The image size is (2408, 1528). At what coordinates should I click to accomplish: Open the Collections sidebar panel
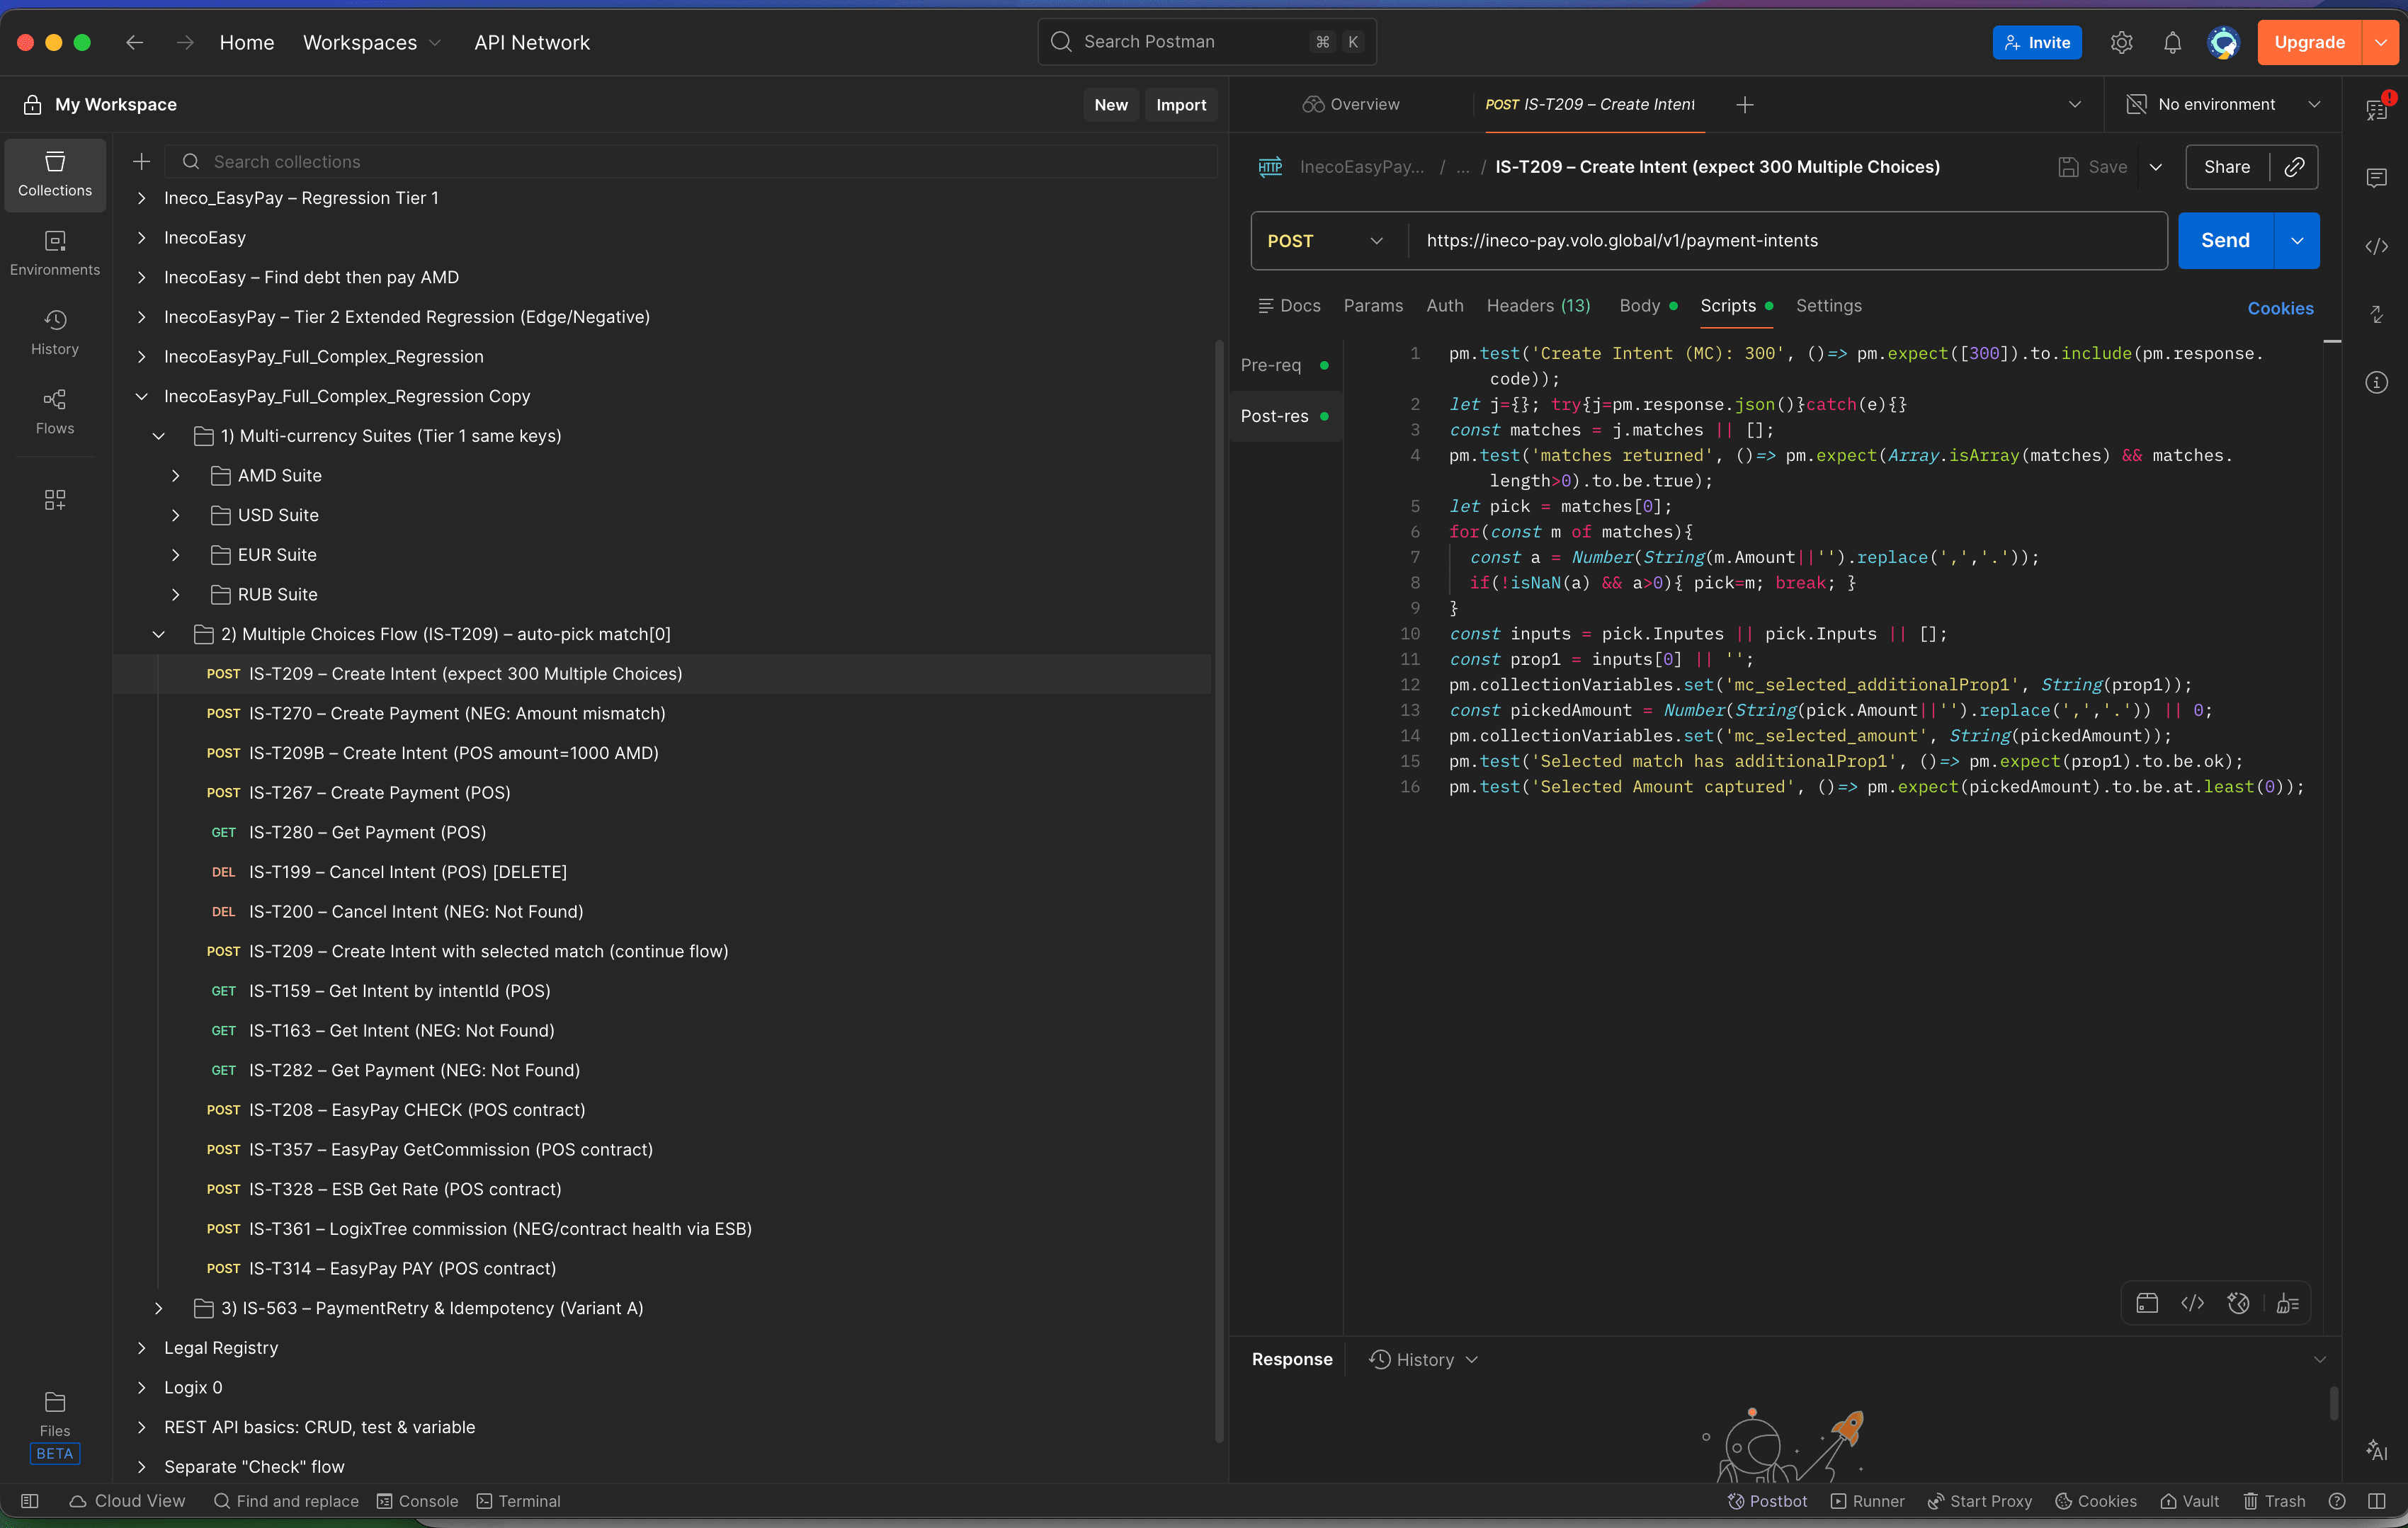(x=55, y=174)
